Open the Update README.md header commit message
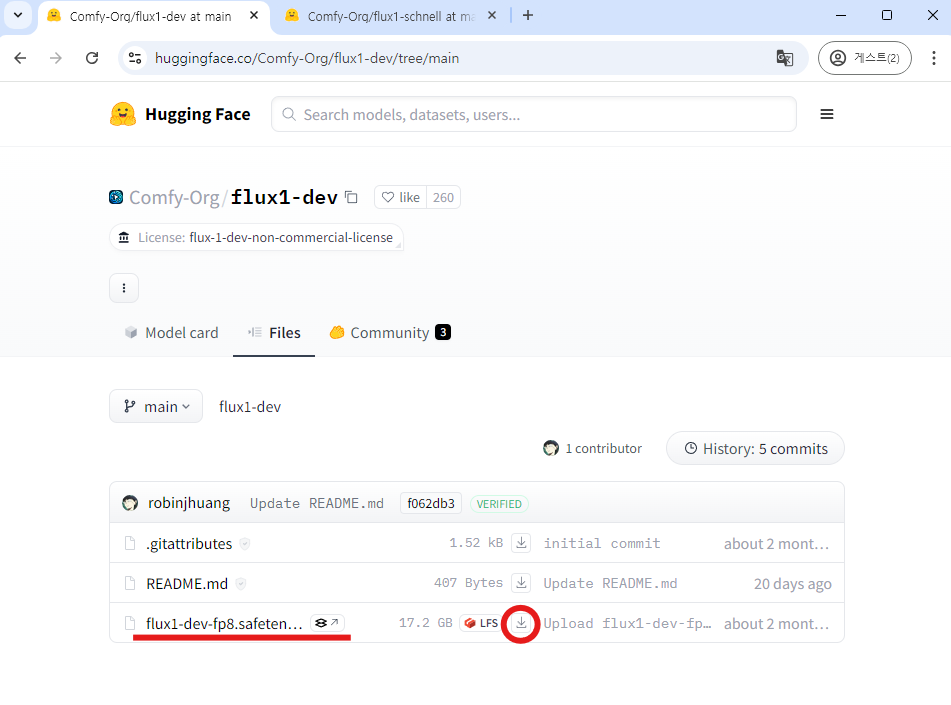 317,504
